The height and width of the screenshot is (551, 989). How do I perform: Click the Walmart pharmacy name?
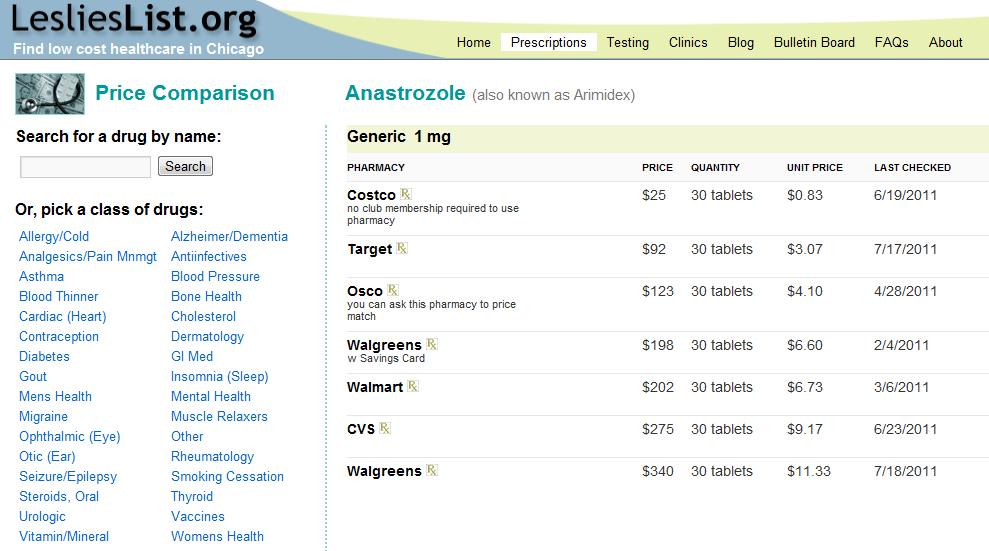click(x=375, y=387)
